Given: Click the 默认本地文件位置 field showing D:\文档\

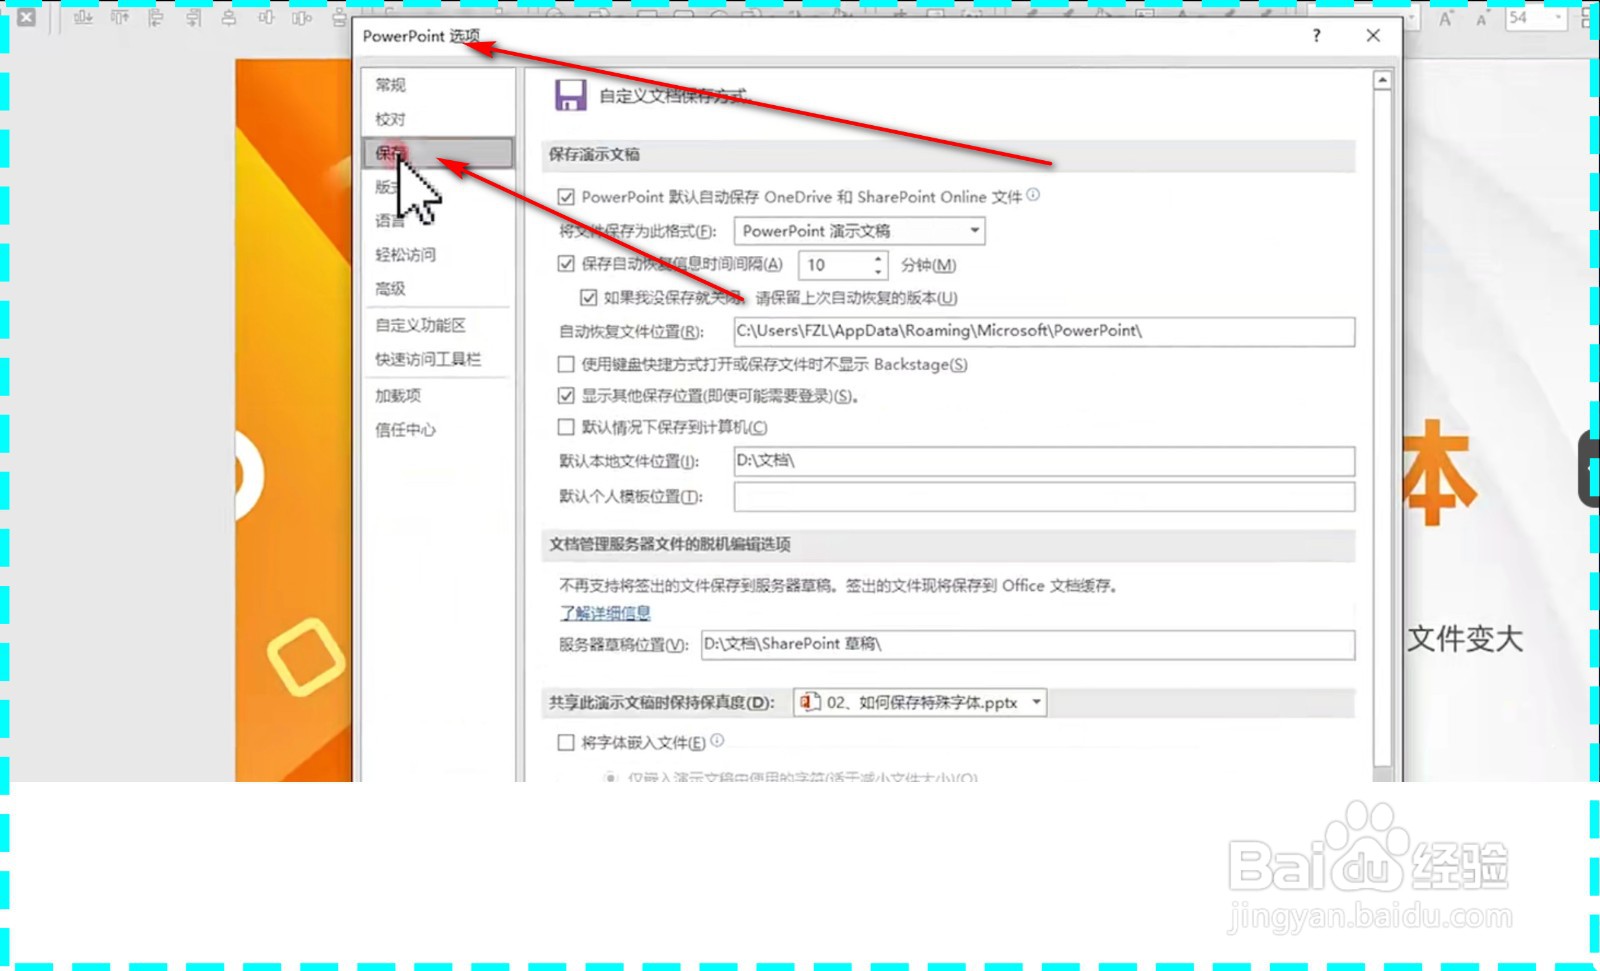Looking at the screenshot, I should pyautogui.click(x=1044, y=461).
